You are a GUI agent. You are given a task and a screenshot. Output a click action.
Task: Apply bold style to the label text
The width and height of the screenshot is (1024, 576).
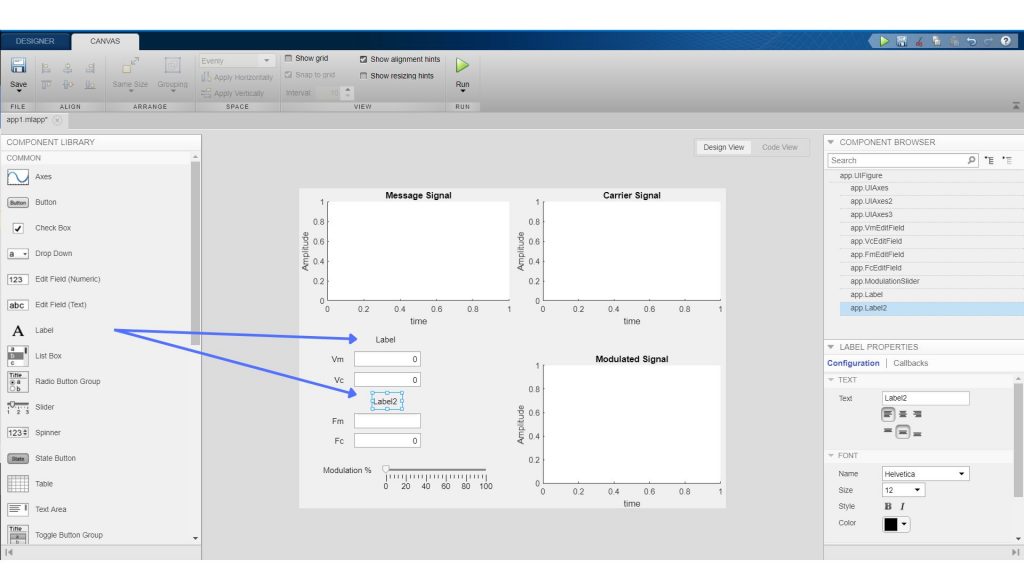pos(889,506)
